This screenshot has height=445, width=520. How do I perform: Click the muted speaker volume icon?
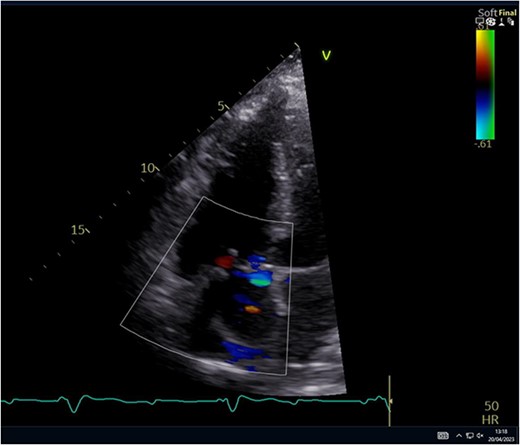(480, 435)
